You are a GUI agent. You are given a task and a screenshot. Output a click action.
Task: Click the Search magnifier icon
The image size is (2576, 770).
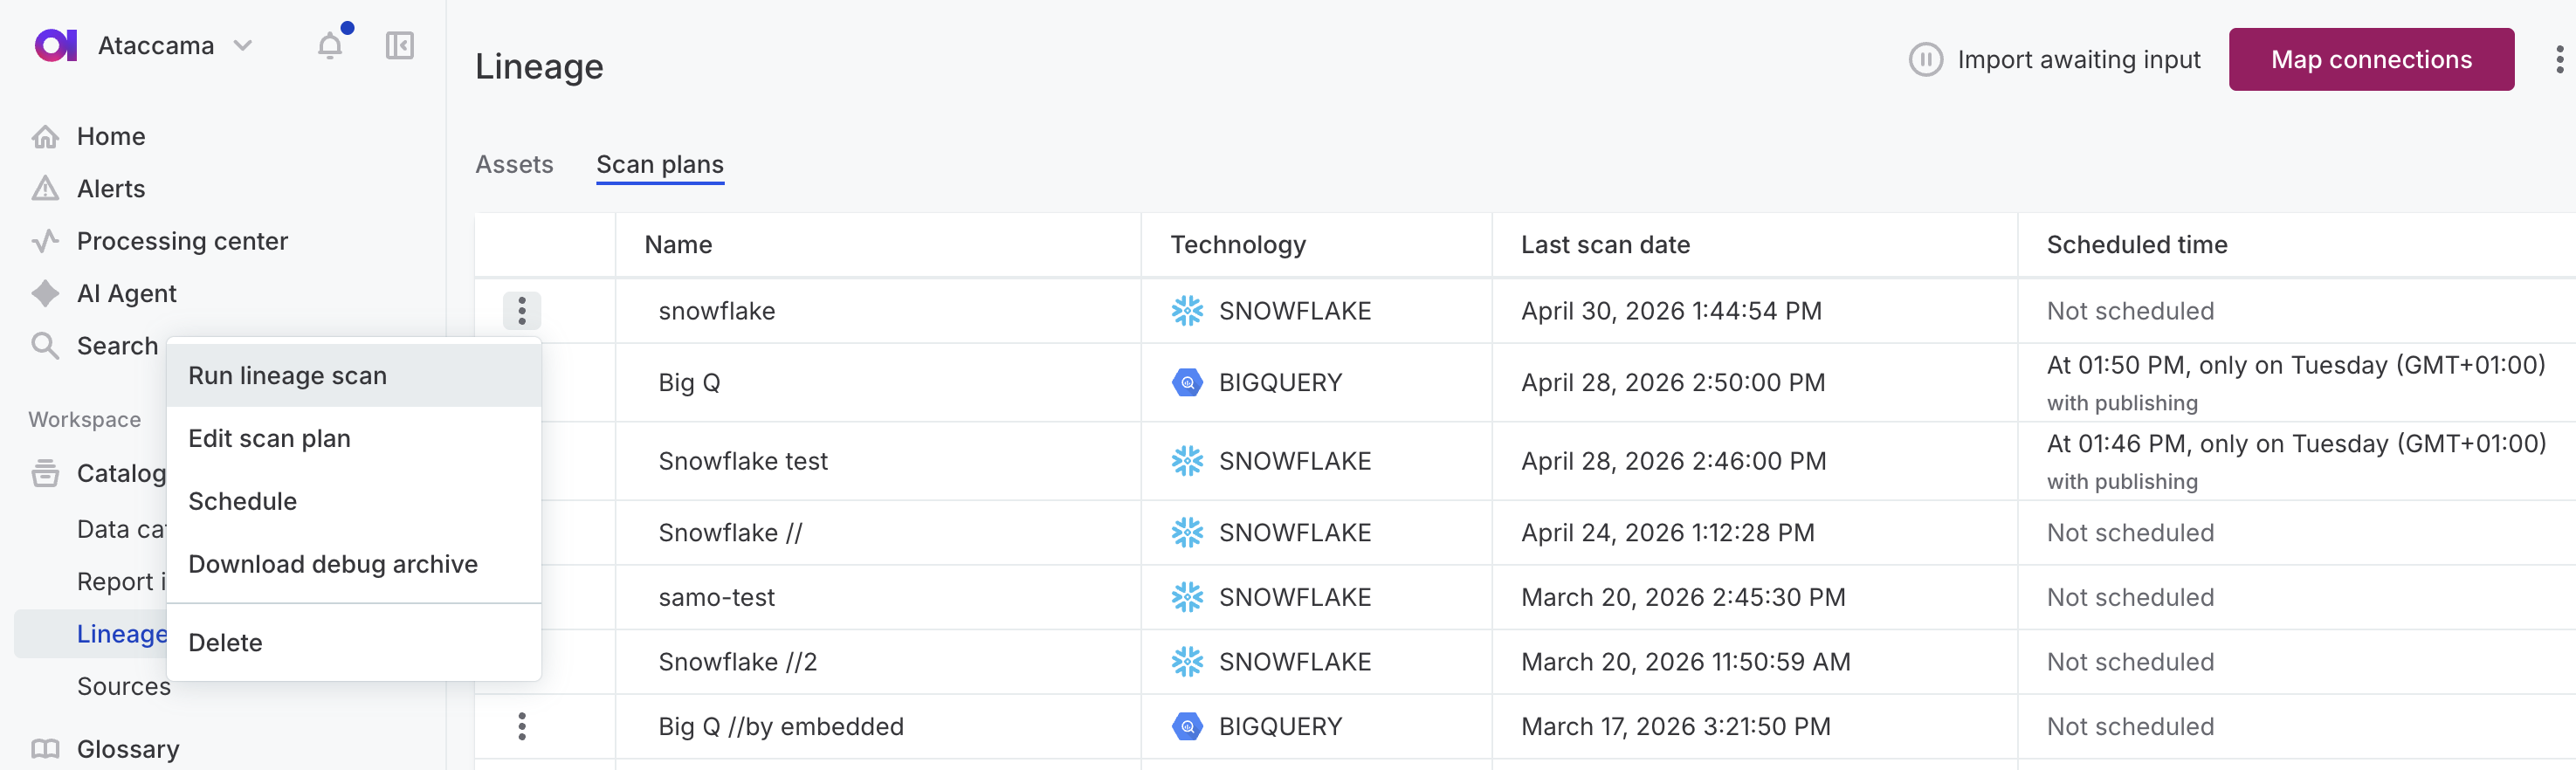(x=45, y=345)
